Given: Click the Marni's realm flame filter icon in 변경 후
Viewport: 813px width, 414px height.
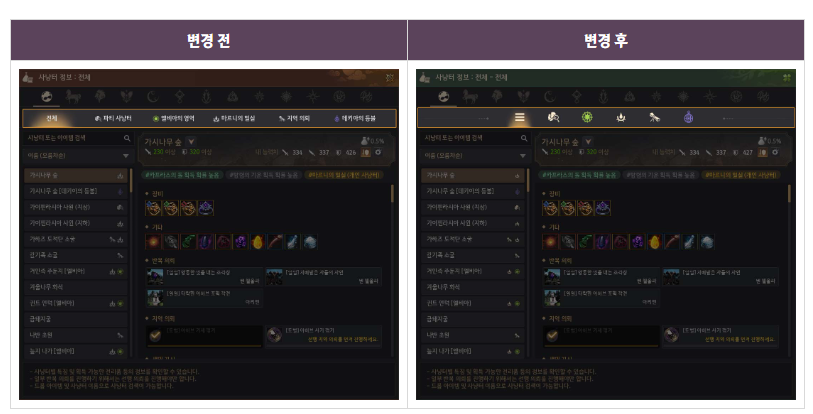Looking at the screenshot, I should pos(621,118).
